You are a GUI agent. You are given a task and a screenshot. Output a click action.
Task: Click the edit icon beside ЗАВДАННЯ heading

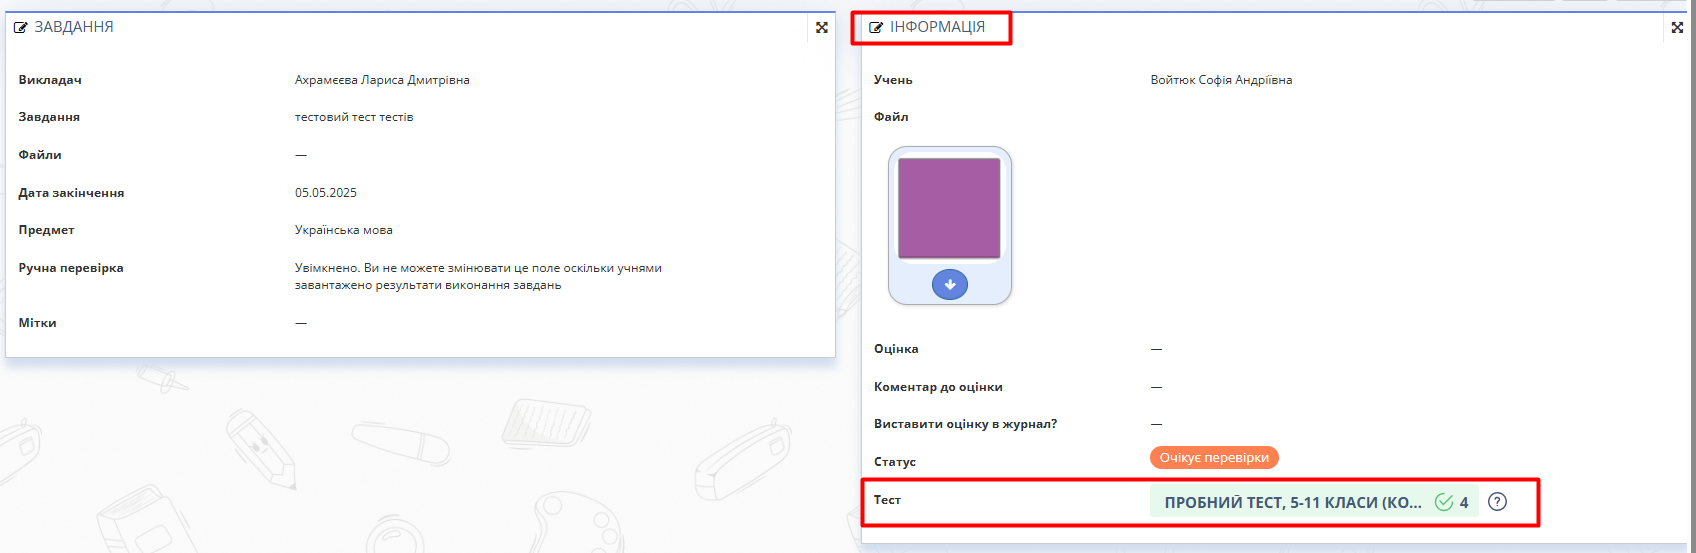pos(20,28)
